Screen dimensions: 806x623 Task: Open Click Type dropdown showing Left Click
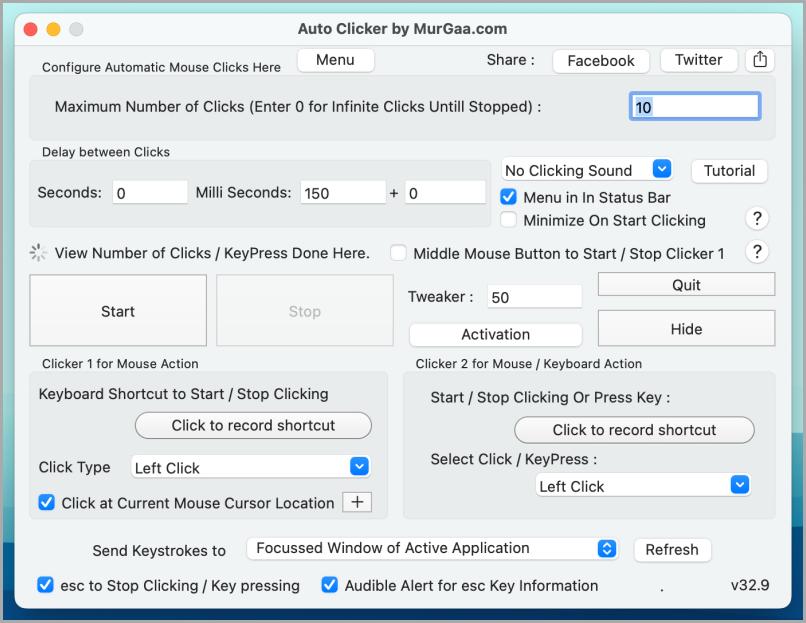pyautogui.click(x=250, y=467)
